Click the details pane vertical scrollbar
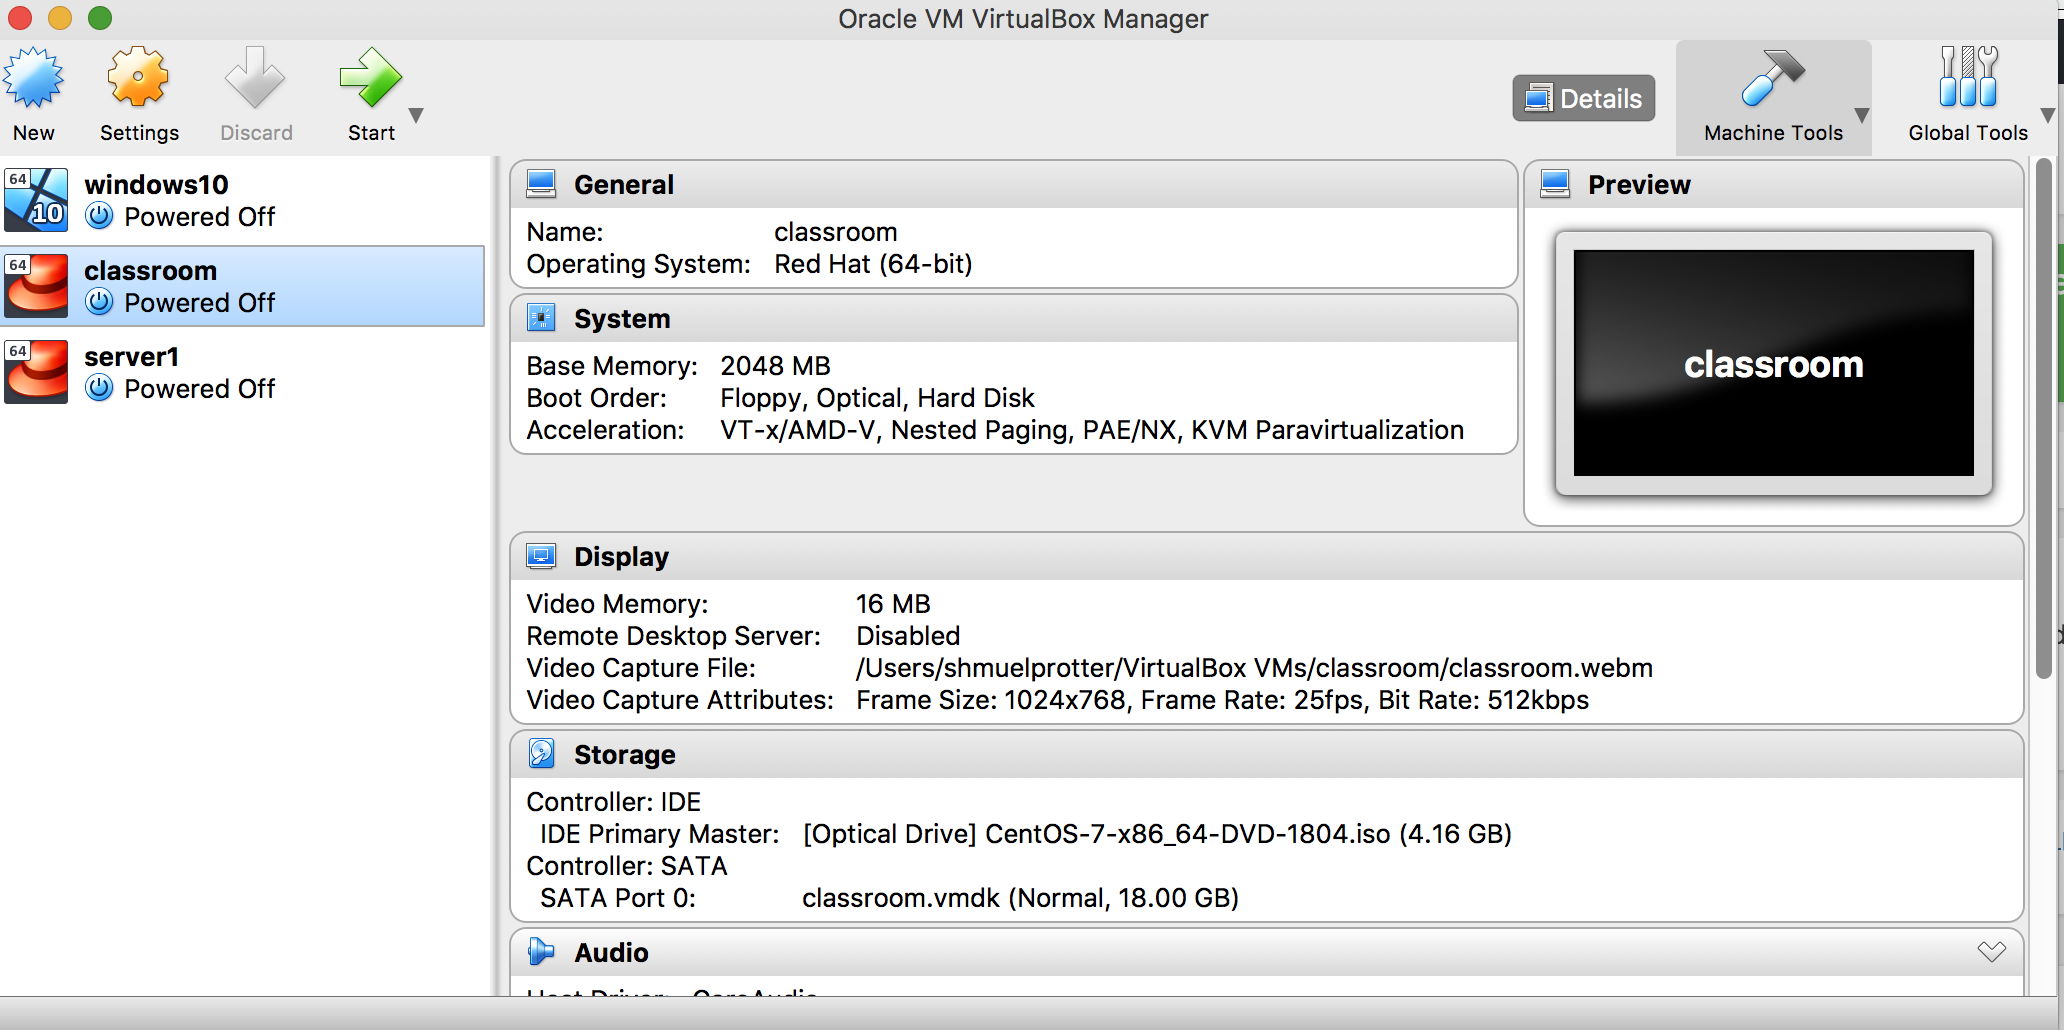 [x=2044, y=418]
